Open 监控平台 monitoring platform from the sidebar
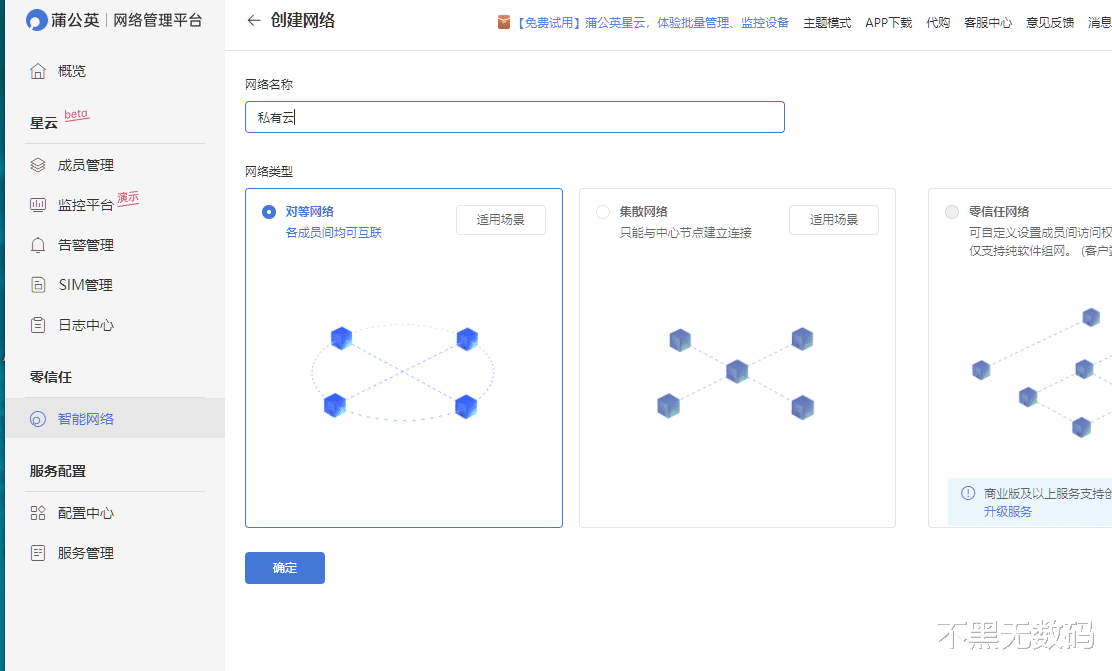This screenshot has height=671, width=1112. [x=38, y=205]
